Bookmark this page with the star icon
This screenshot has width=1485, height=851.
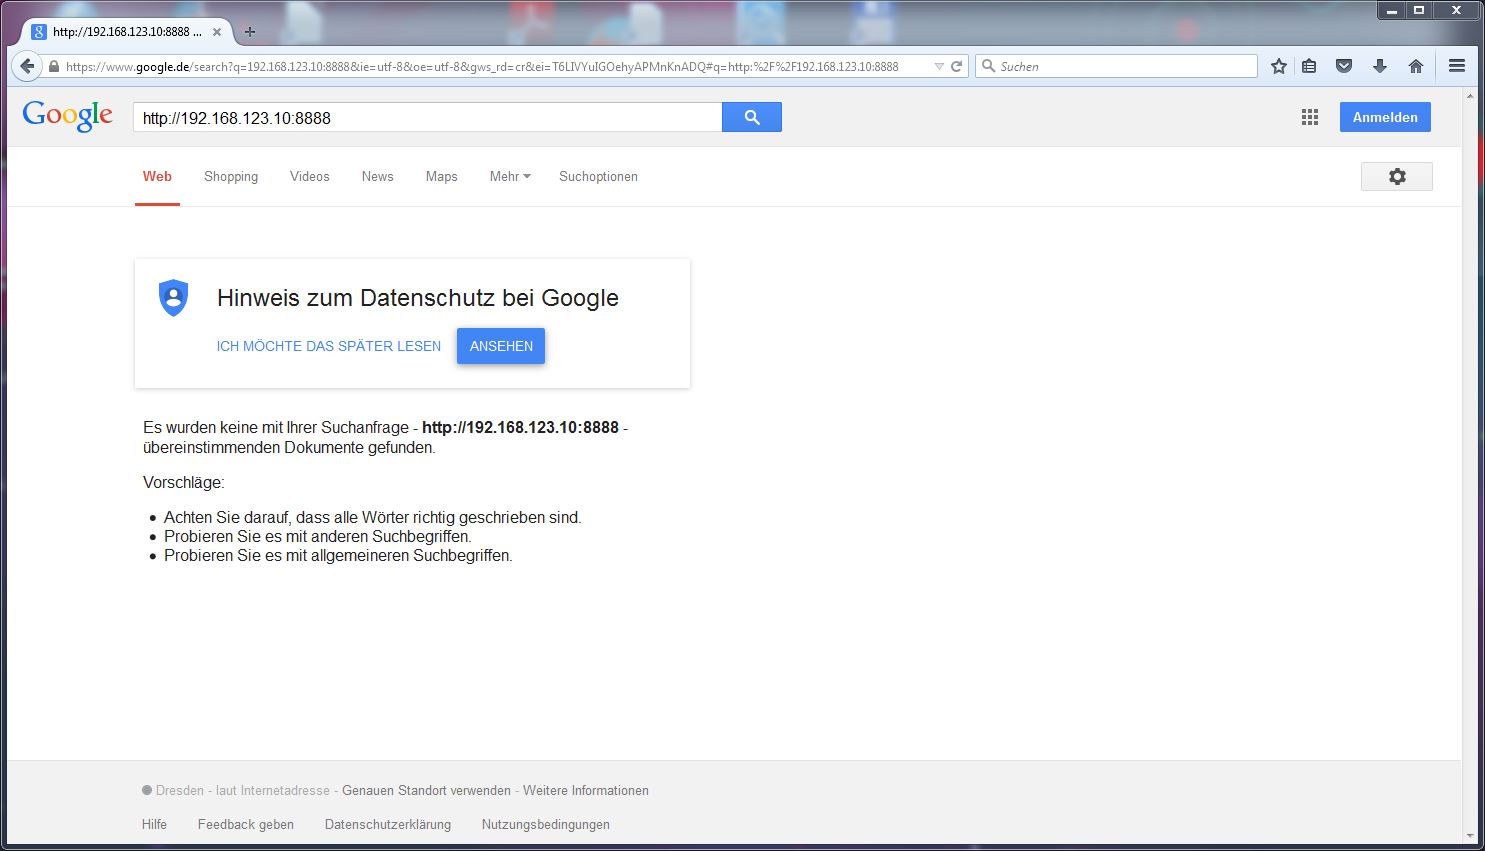(x=1278, y=66)
